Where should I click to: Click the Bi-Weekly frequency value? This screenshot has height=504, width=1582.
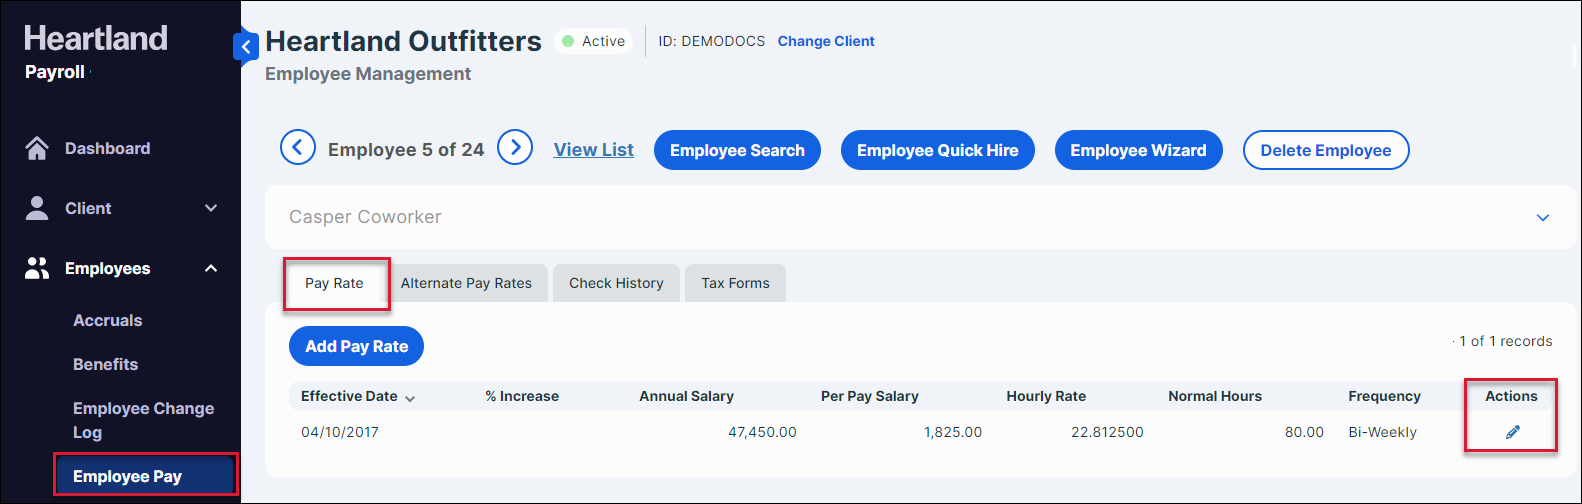pos(1382,432)
